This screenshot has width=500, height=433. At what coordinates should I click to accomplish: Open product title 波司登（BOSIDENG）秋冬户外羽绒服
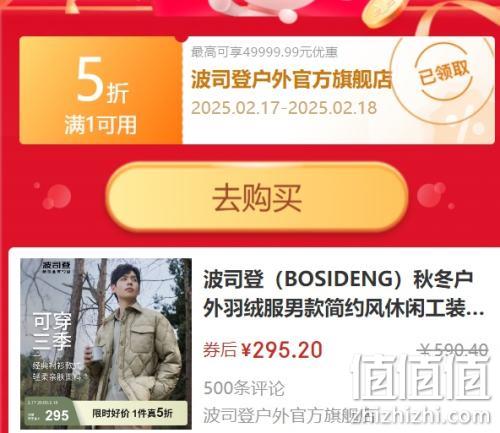[x=343, y=294]
